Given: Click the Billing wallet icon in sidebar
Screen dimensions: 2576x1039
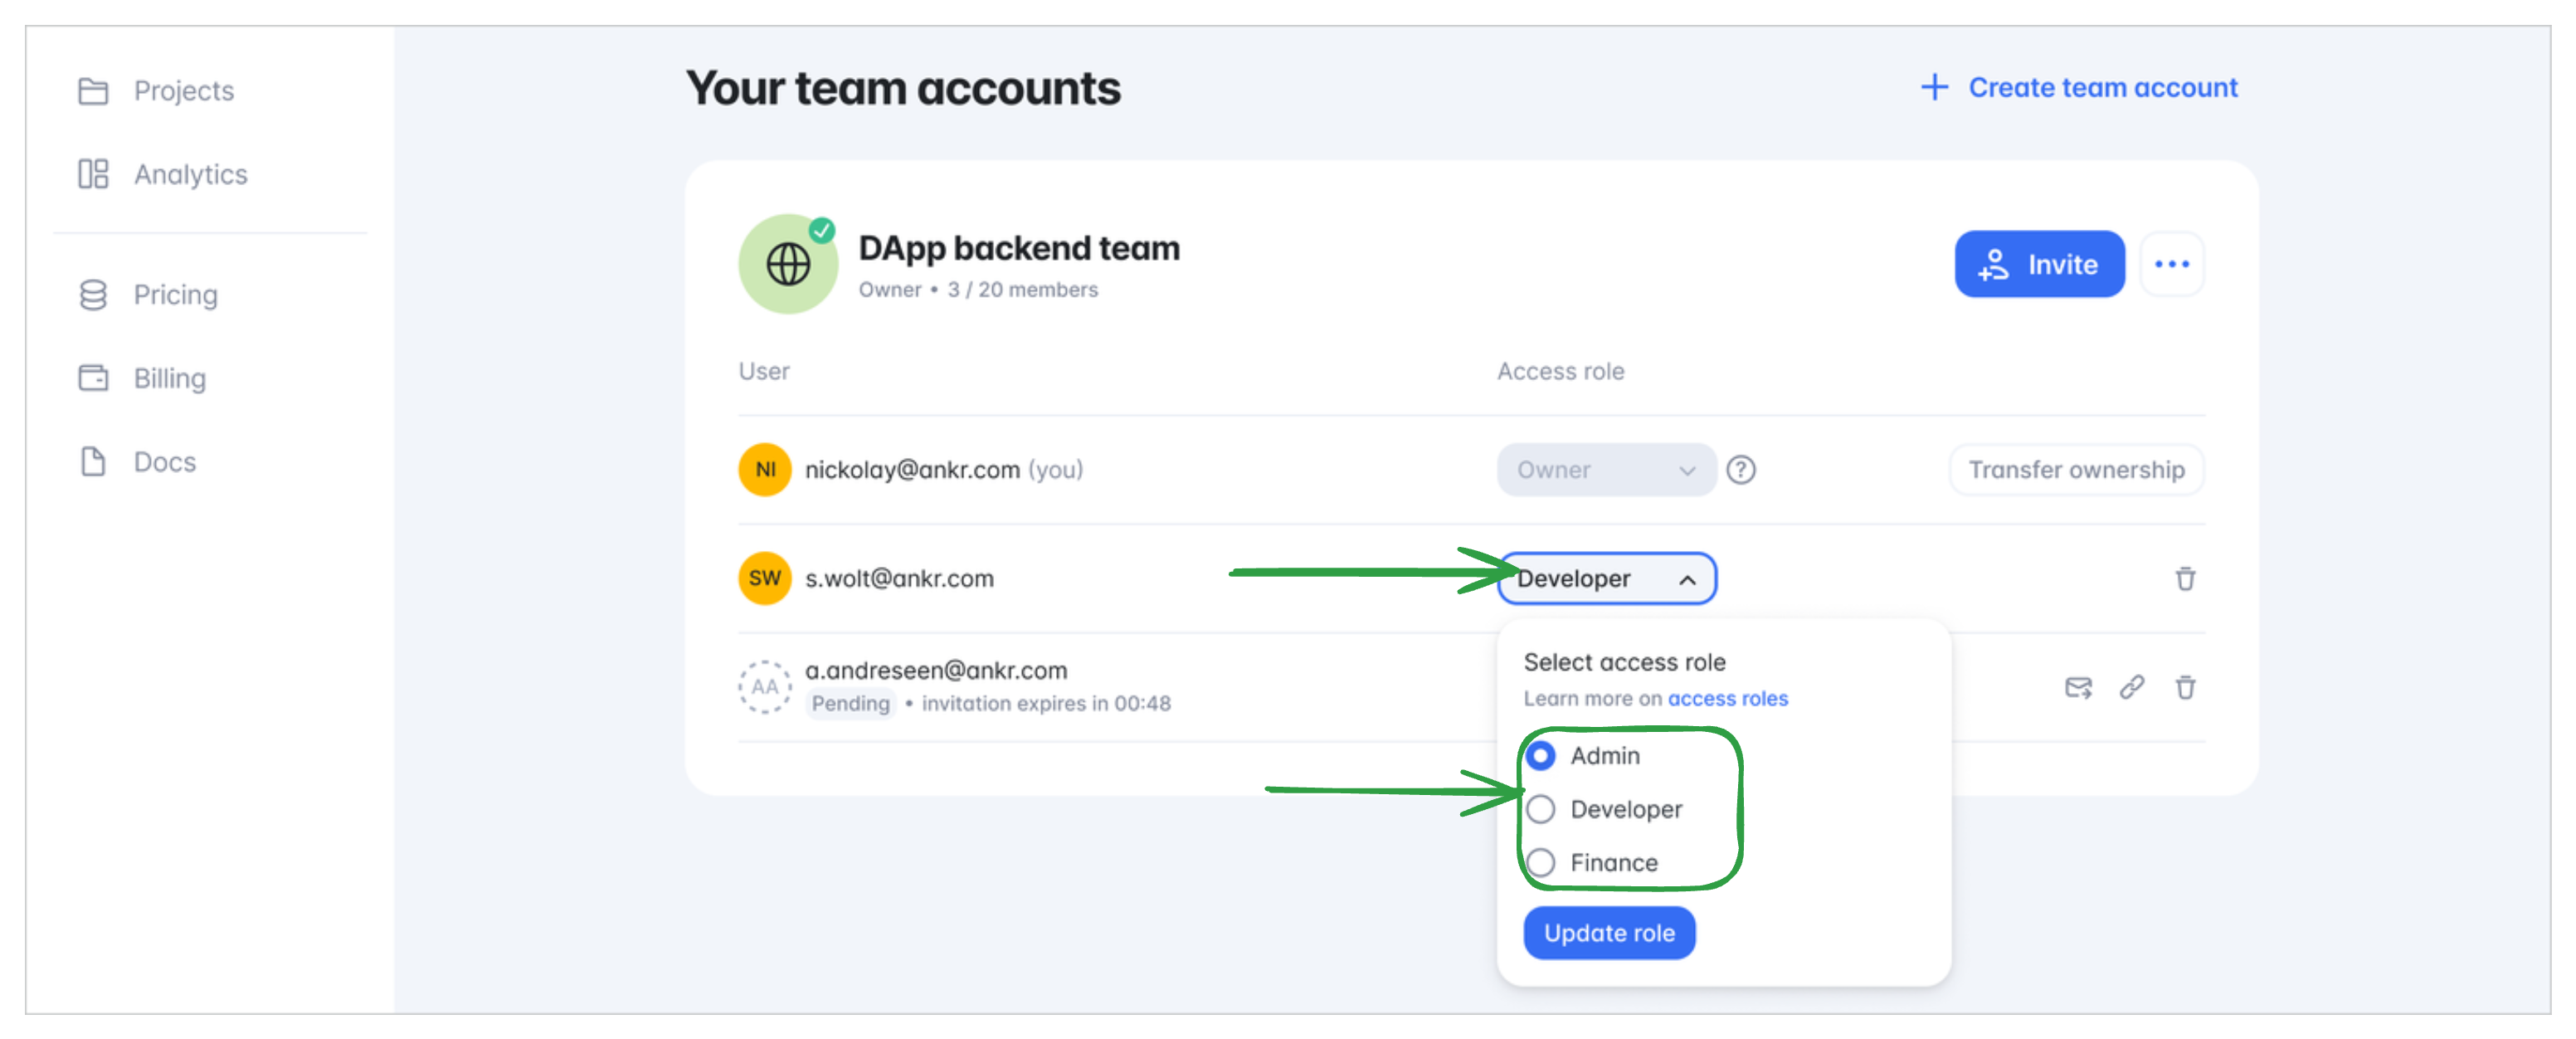Looking at the screenshot, I should 93,378.
